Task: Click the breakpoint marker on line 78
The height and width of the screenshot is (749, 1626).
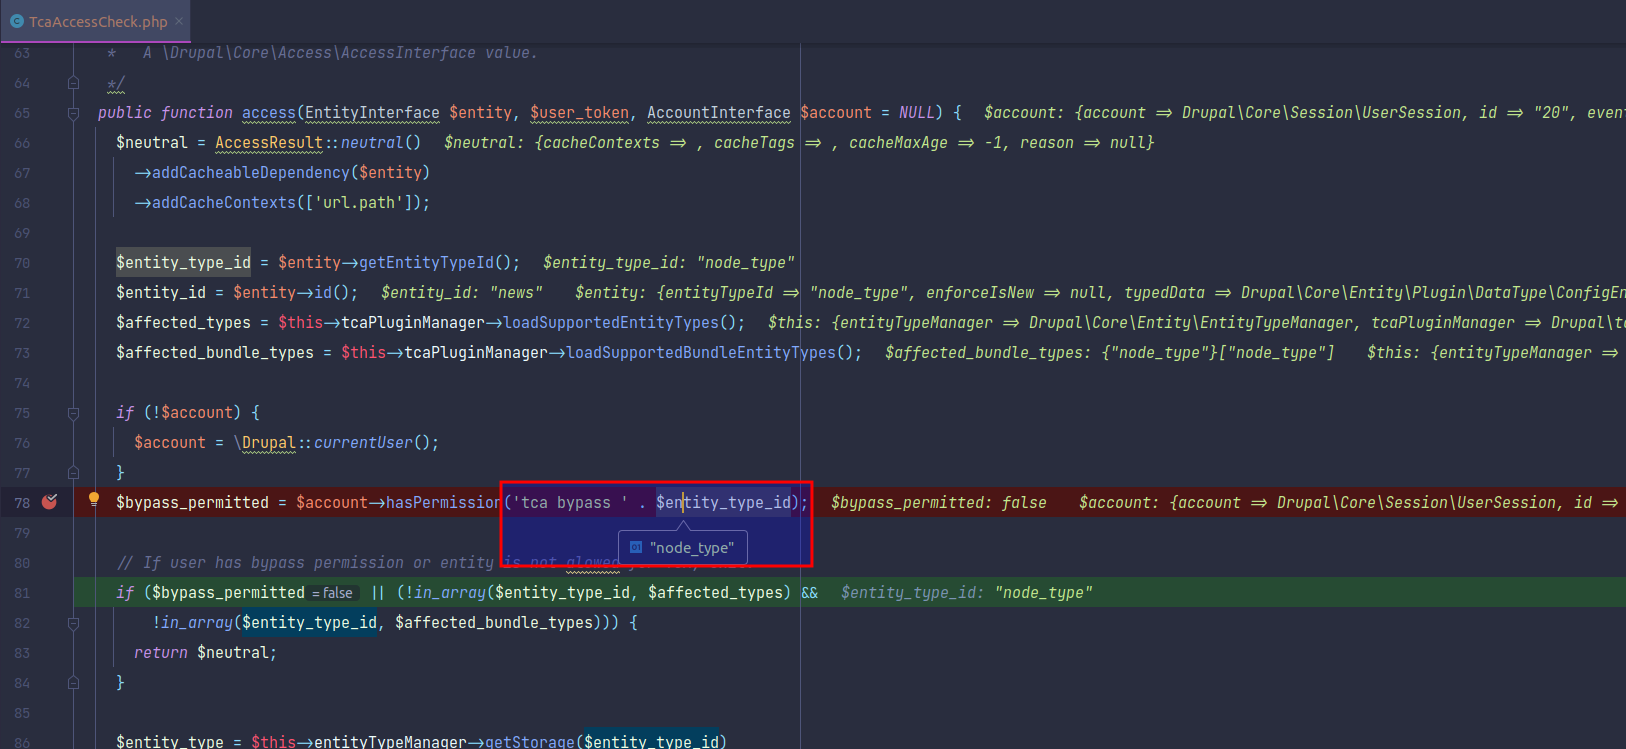Action: (49, 502)
